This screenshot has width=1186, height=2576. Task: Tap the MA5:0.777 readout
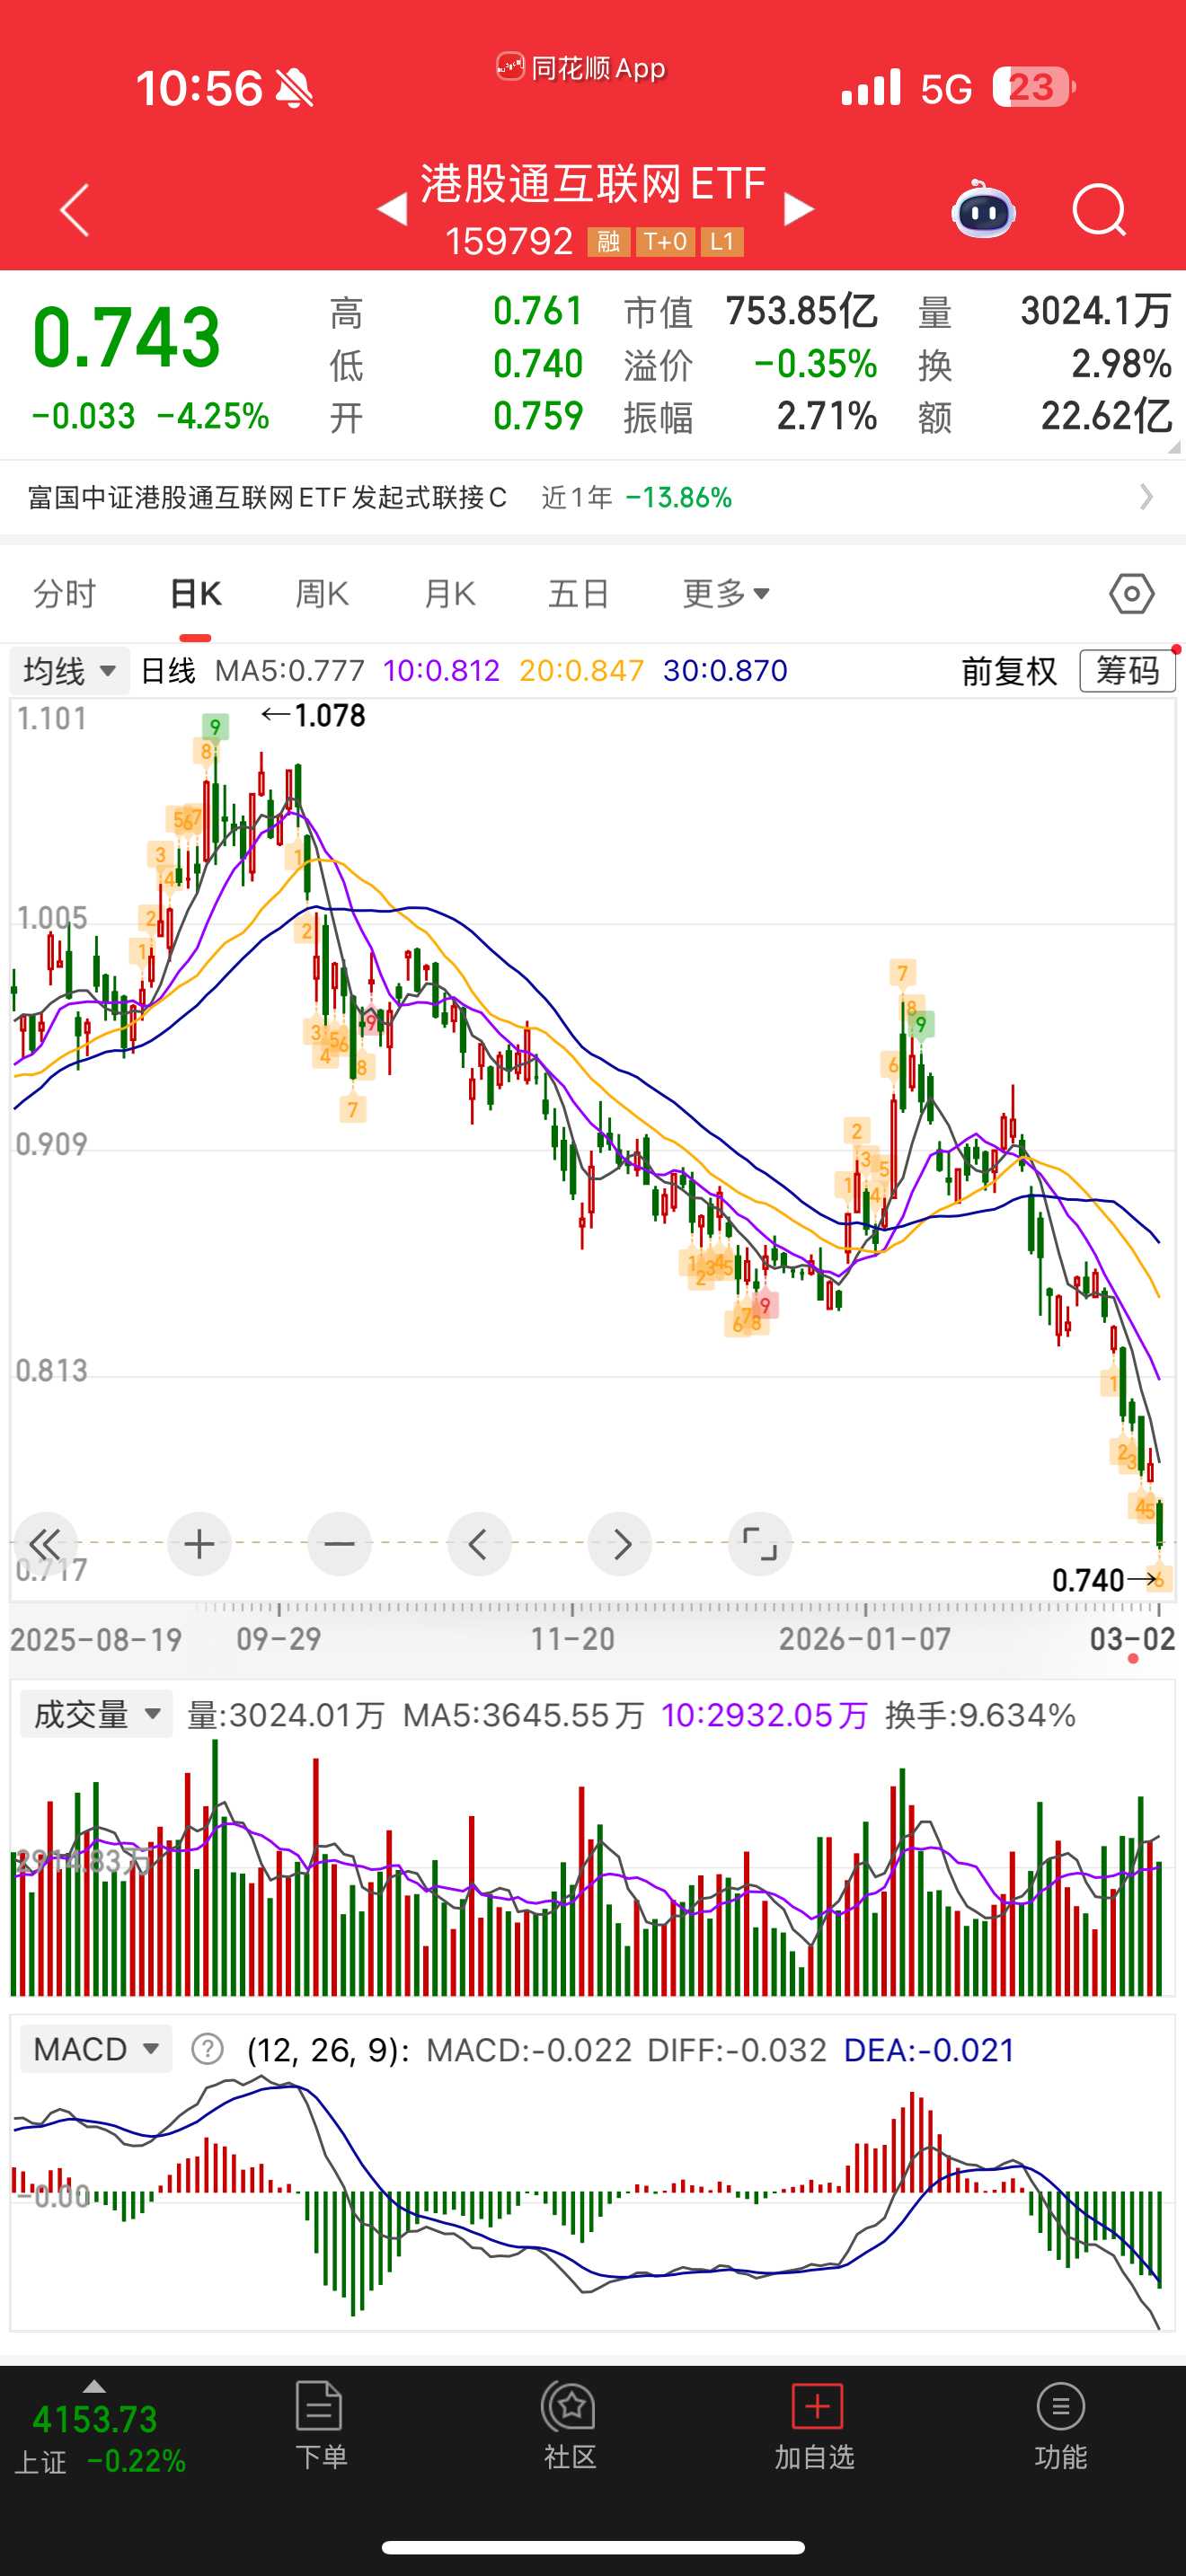[x=290, y=671]
